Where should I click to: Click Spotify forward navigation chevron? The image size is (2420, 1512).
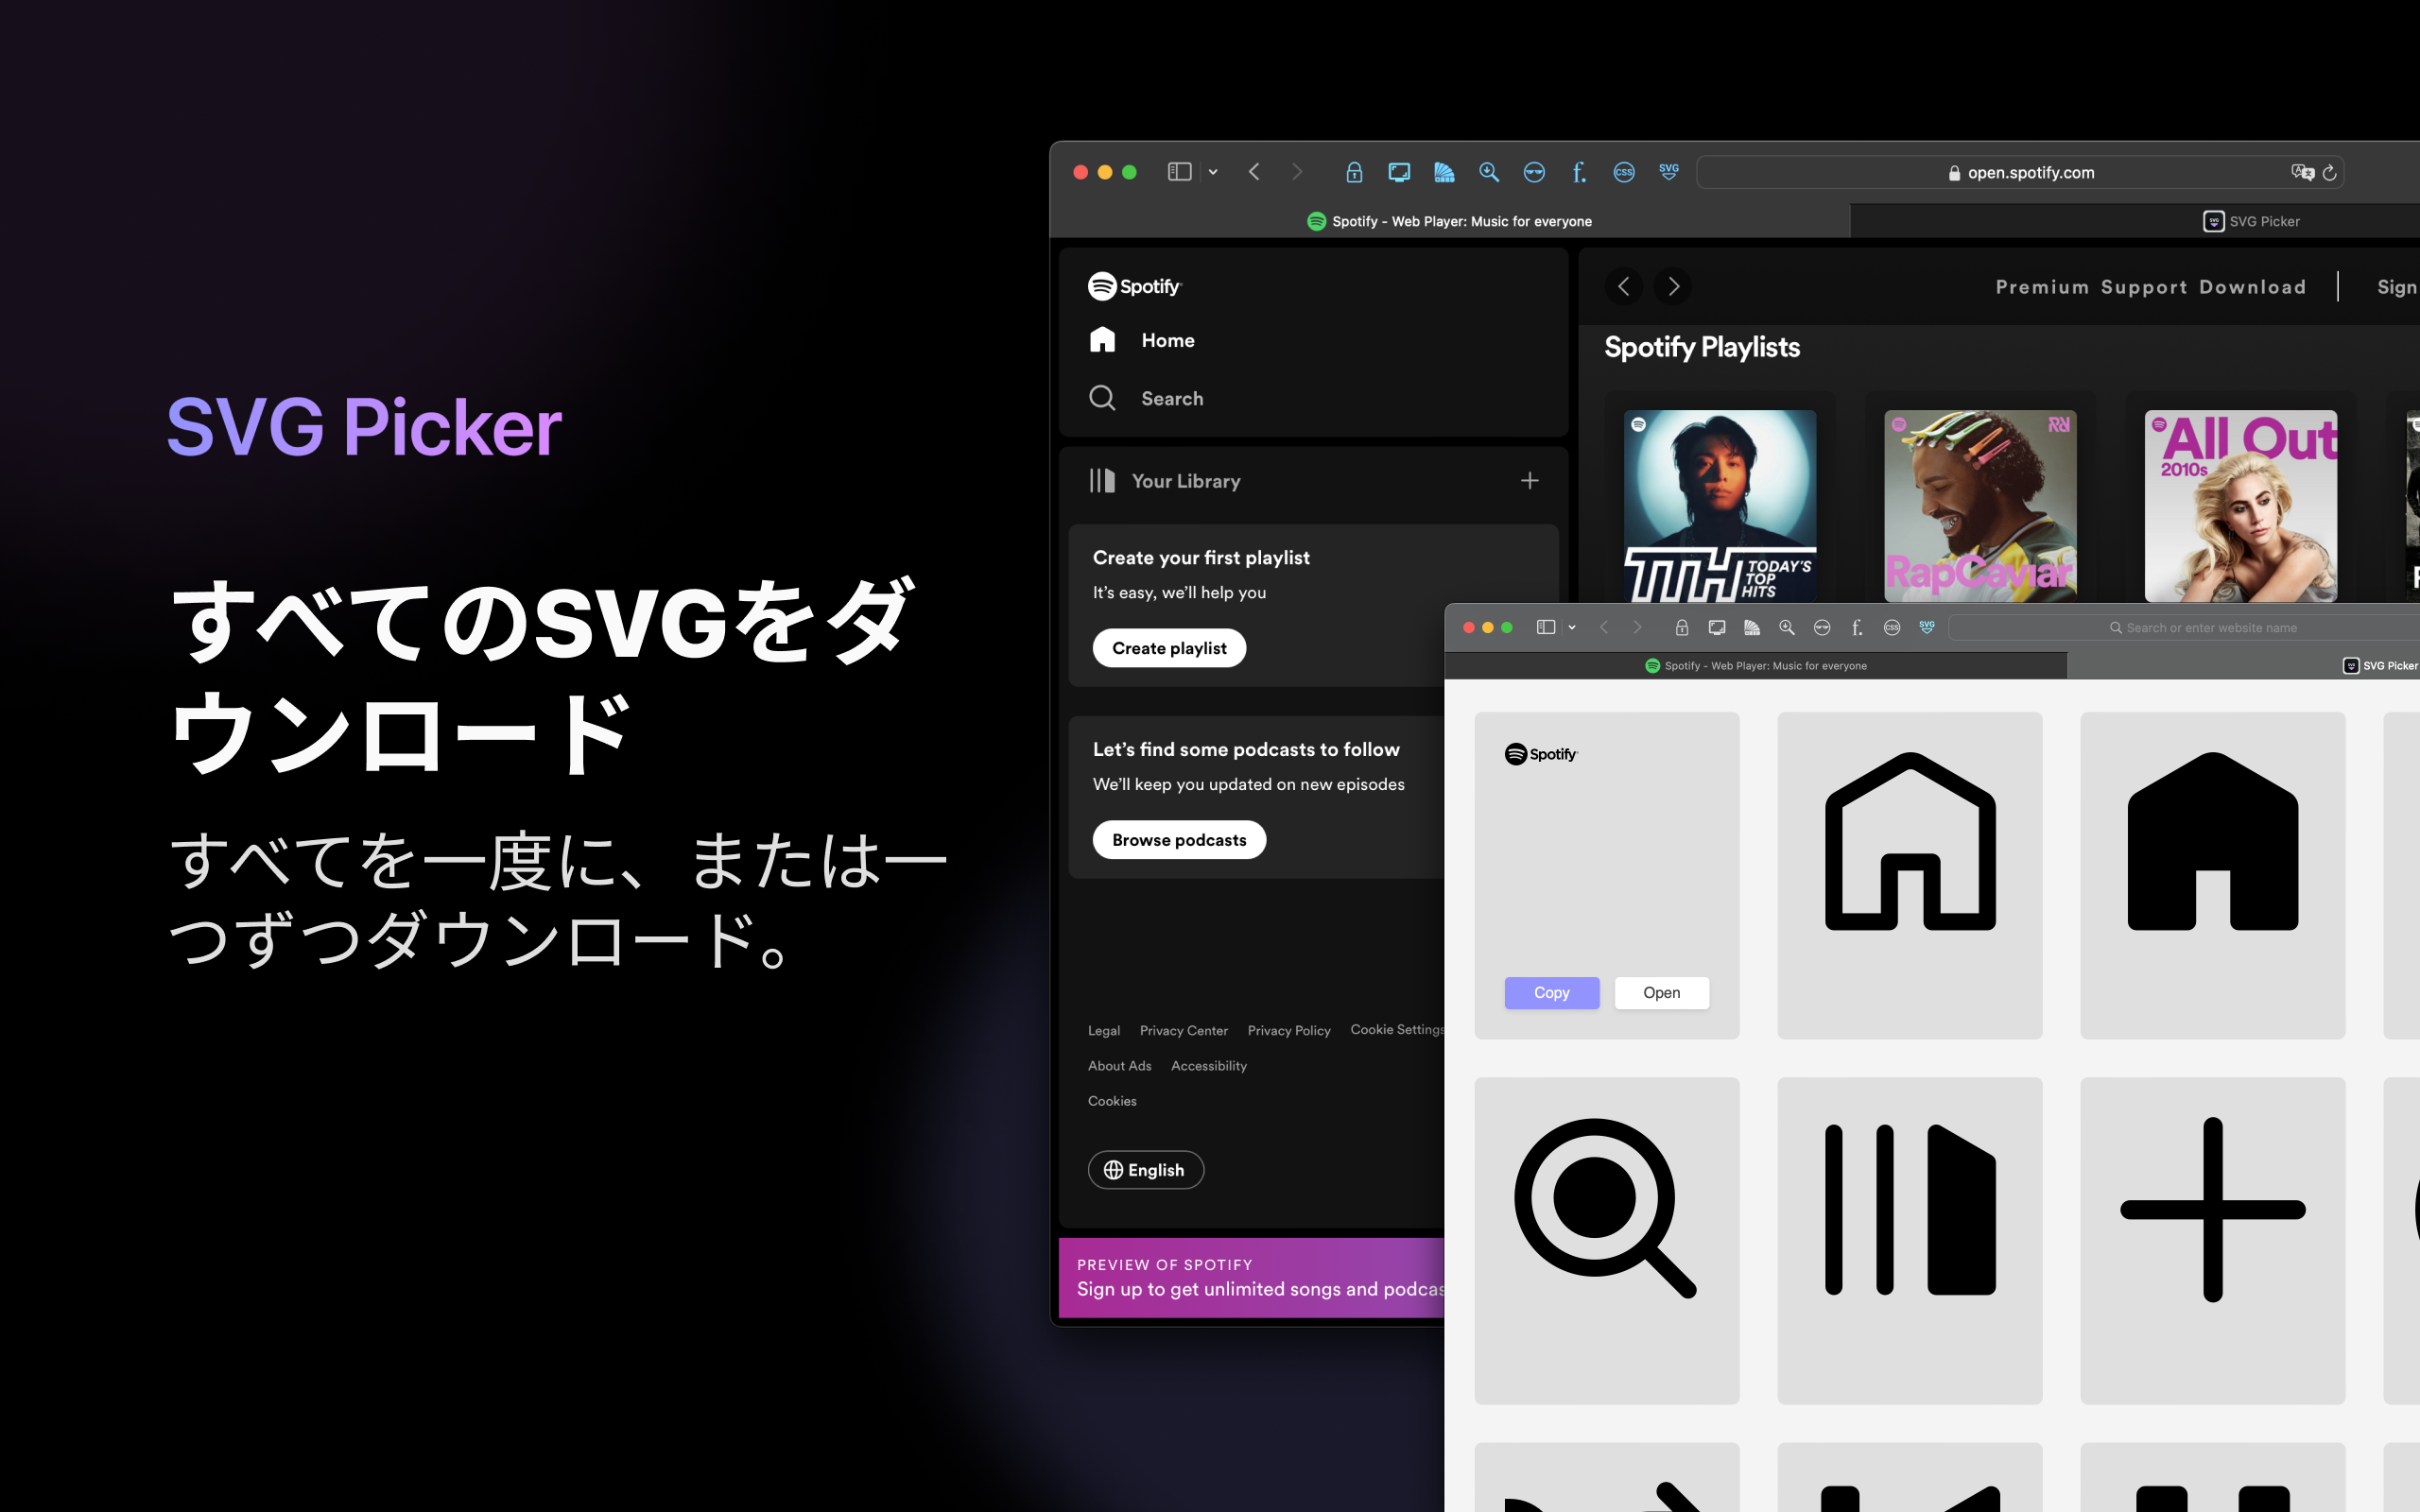(x=1673, y=287)
